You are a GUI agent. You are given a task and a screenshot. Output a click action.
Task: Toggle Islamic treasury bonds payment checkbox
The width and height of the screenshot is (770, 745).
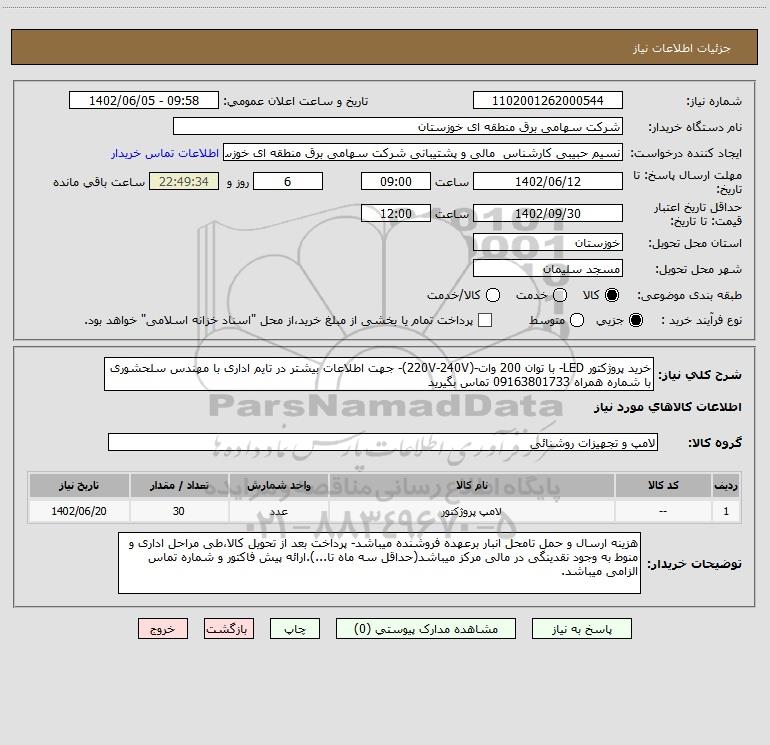[x=485, y=320]
